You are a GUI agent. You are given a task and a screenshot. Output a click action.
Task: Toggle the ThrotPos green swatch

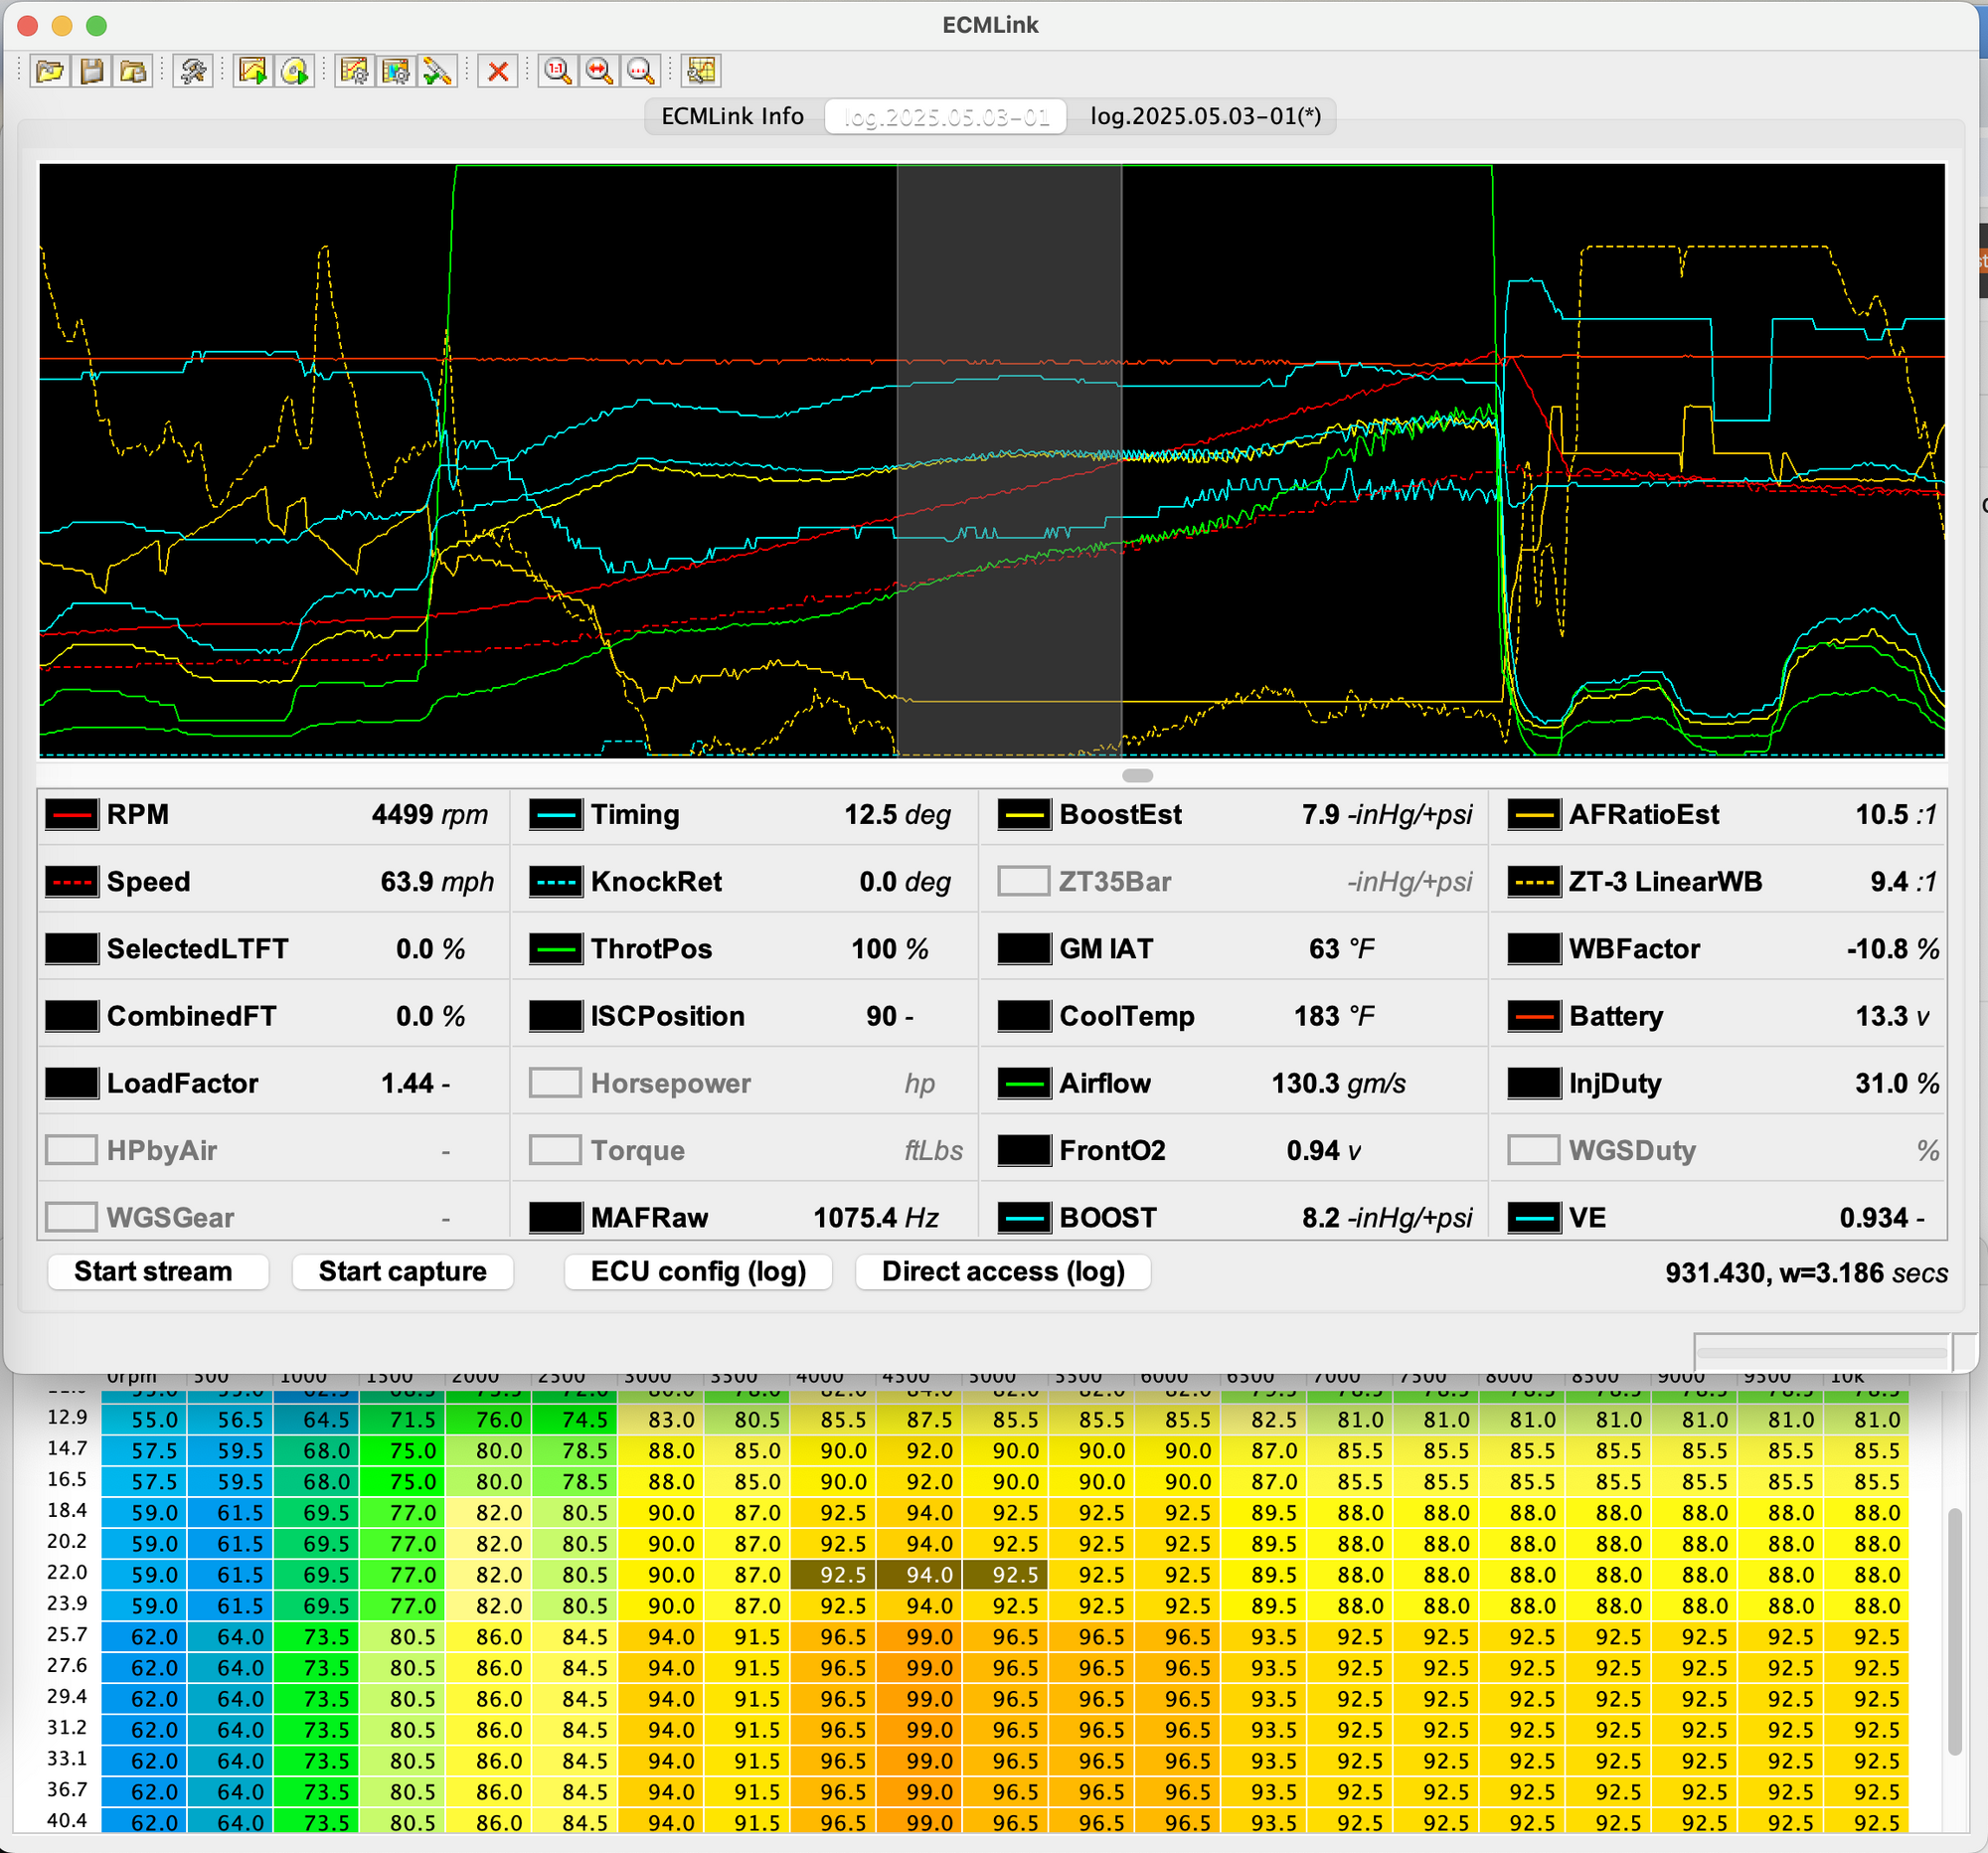(x=555, y=949)
